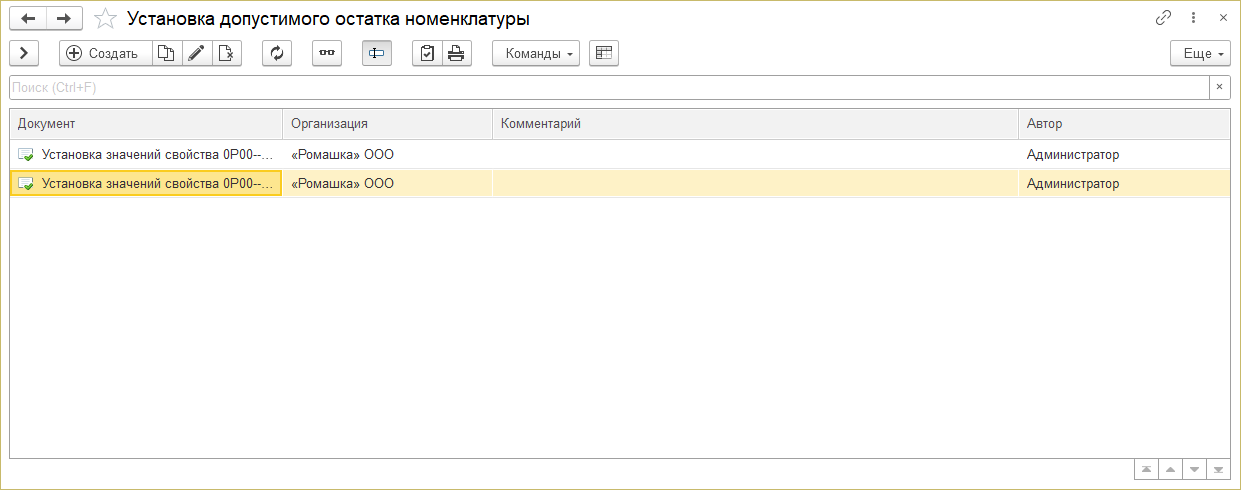Sort by the Организация column header
Viewport: 1241px width, 490px height.
pyautogui.click(x=386, y=124)
